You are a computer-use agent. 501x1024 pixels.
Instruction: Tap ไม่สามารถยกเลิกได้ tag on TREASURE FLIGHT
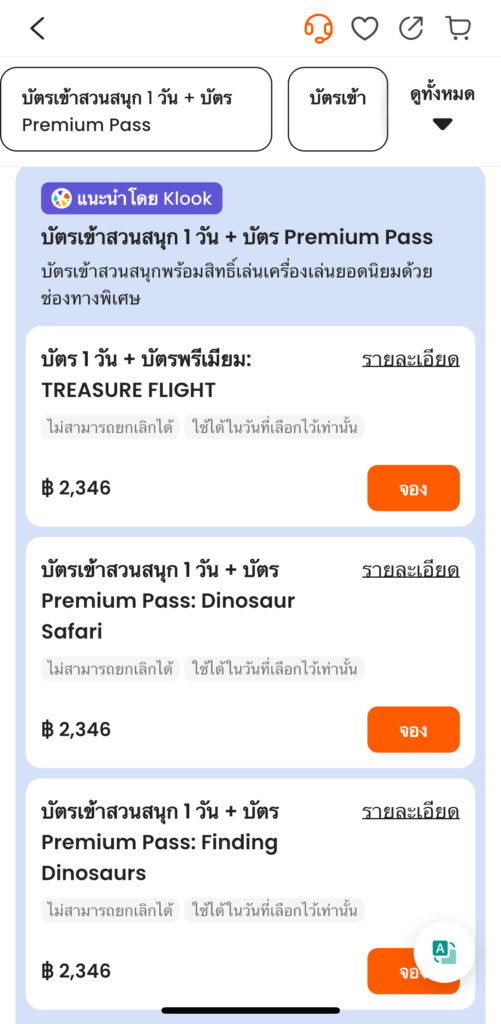point(110,428)
